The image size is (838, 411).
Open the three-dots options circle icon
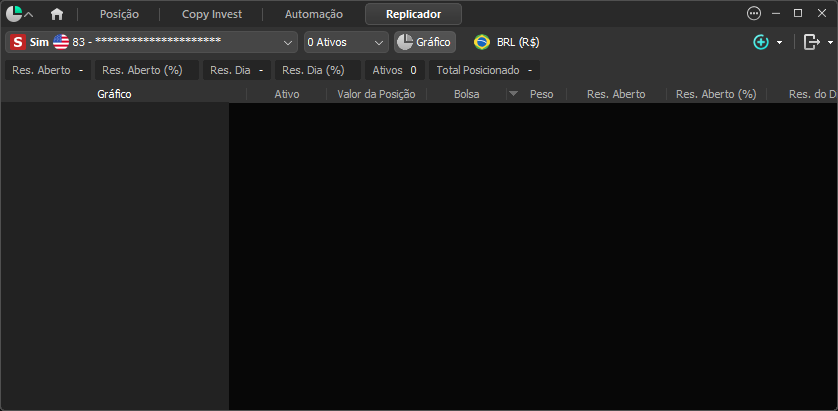(754, 14)
